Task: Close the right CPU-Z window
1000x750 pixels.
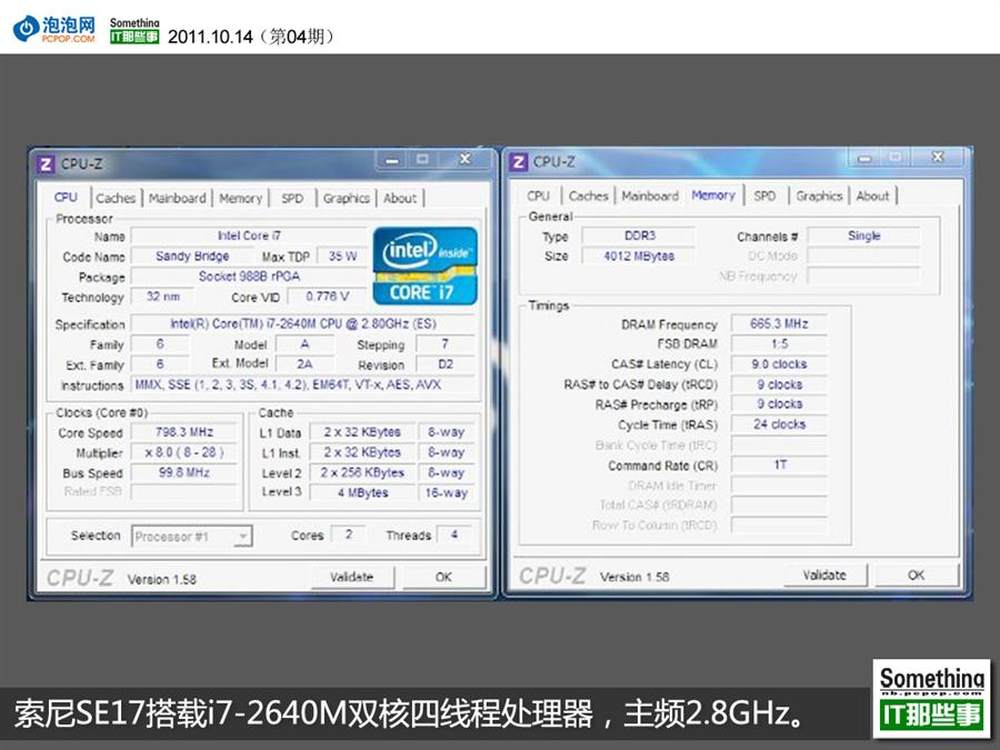Action: pos(938,157)
